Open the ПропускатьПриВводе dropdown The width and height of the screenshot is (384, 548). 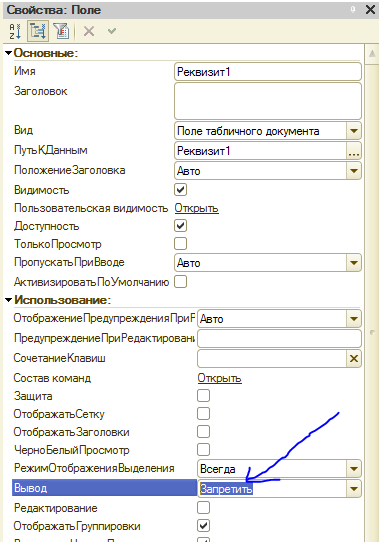354,263
